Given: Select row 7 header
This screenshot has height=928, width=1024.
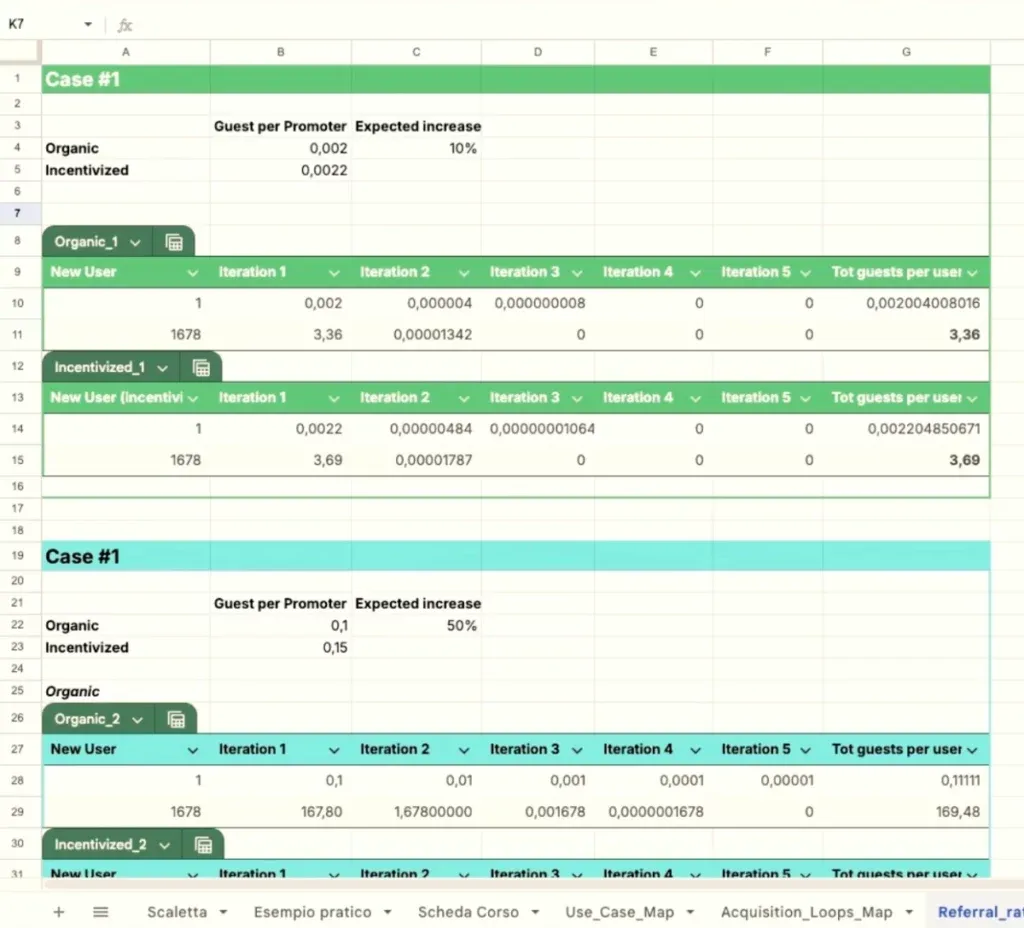Looking at the screenshot, I should pos(18,213).
